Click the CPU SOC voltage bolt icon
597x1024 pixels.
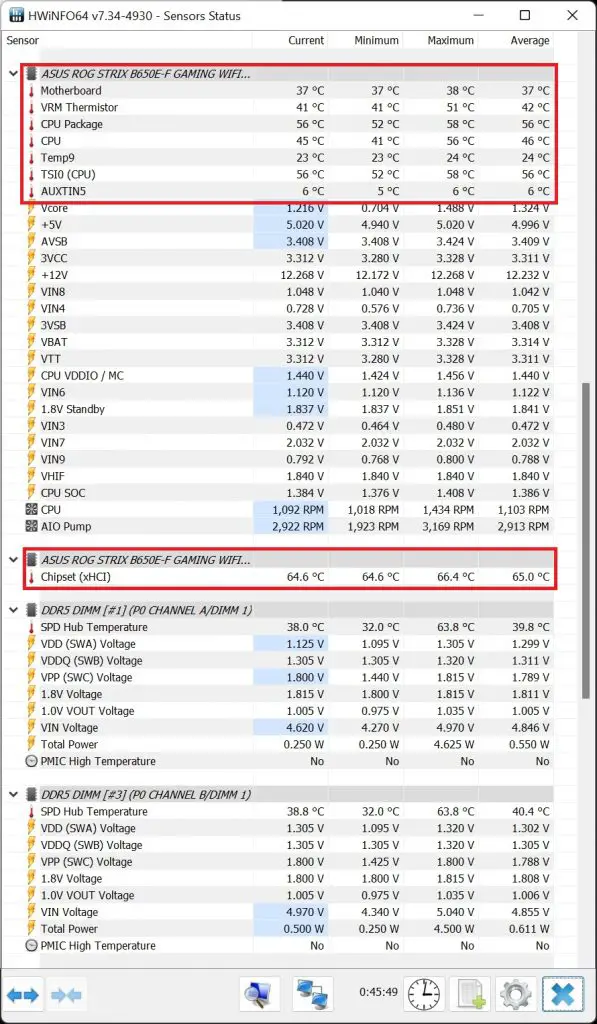click(31, 493)
